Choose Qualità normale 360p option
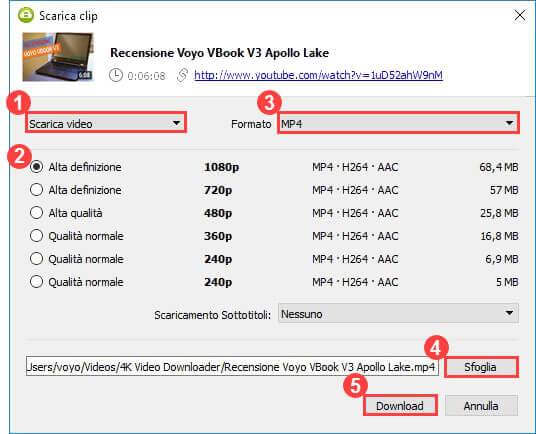This screenshot has height=434, width=536. coord(37,235)
